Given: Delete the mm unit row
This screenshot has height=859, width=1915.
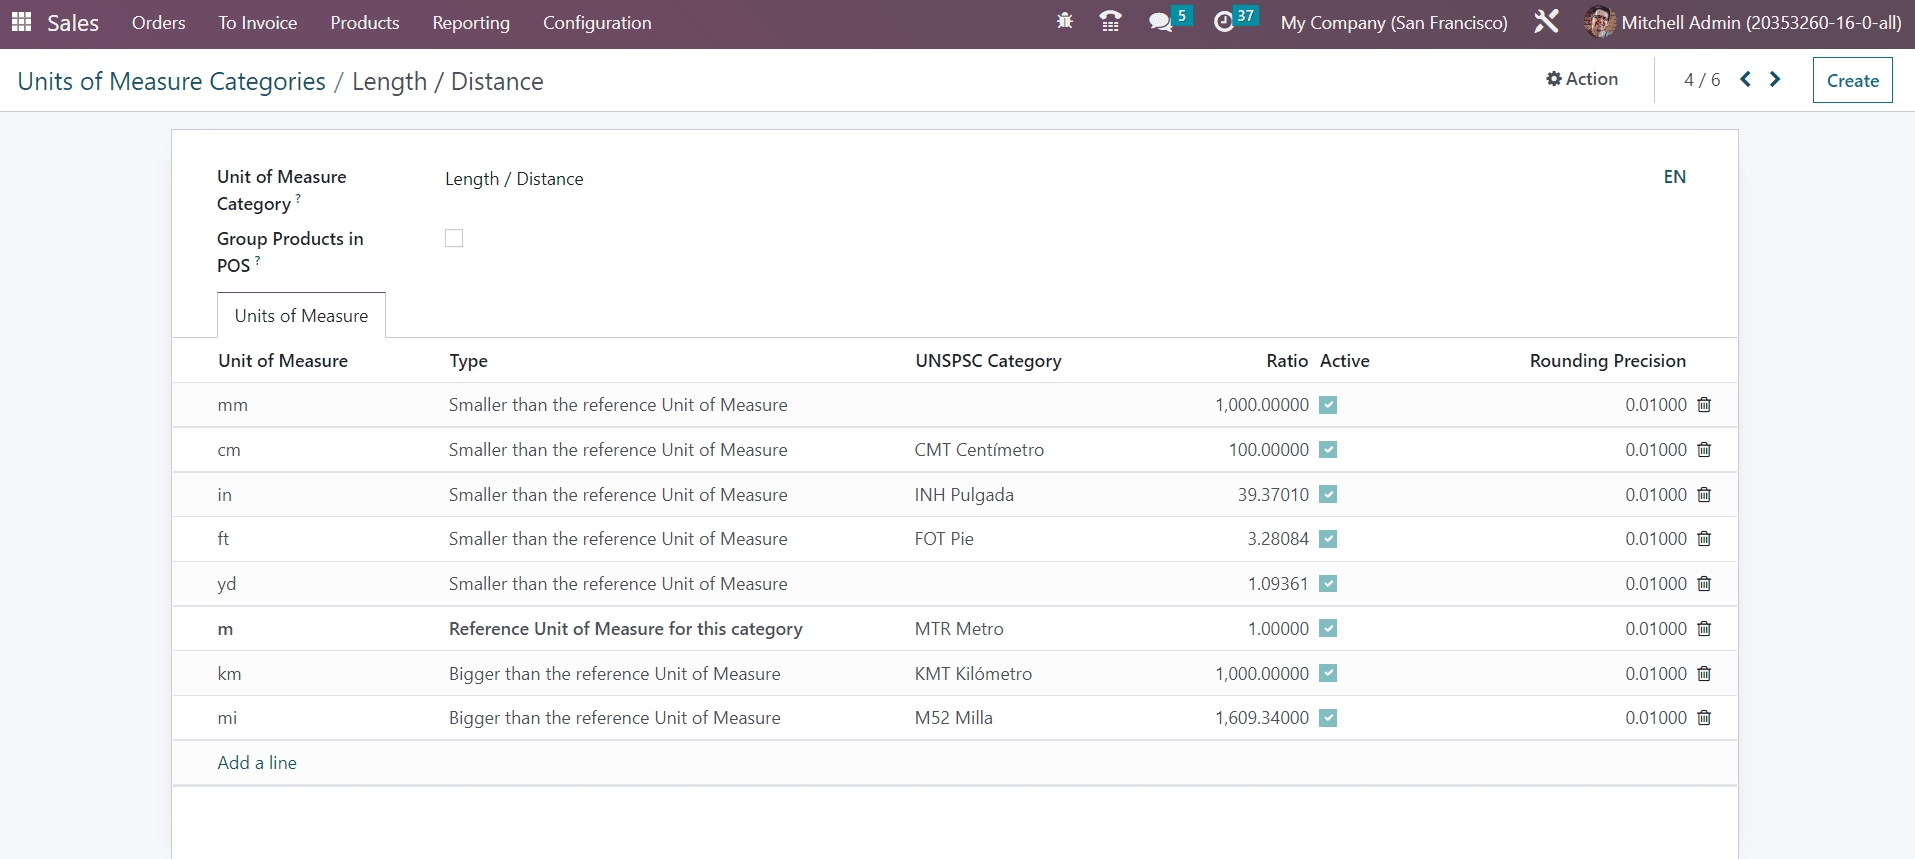Looking at the screenshot, I should click(1704, 405).
